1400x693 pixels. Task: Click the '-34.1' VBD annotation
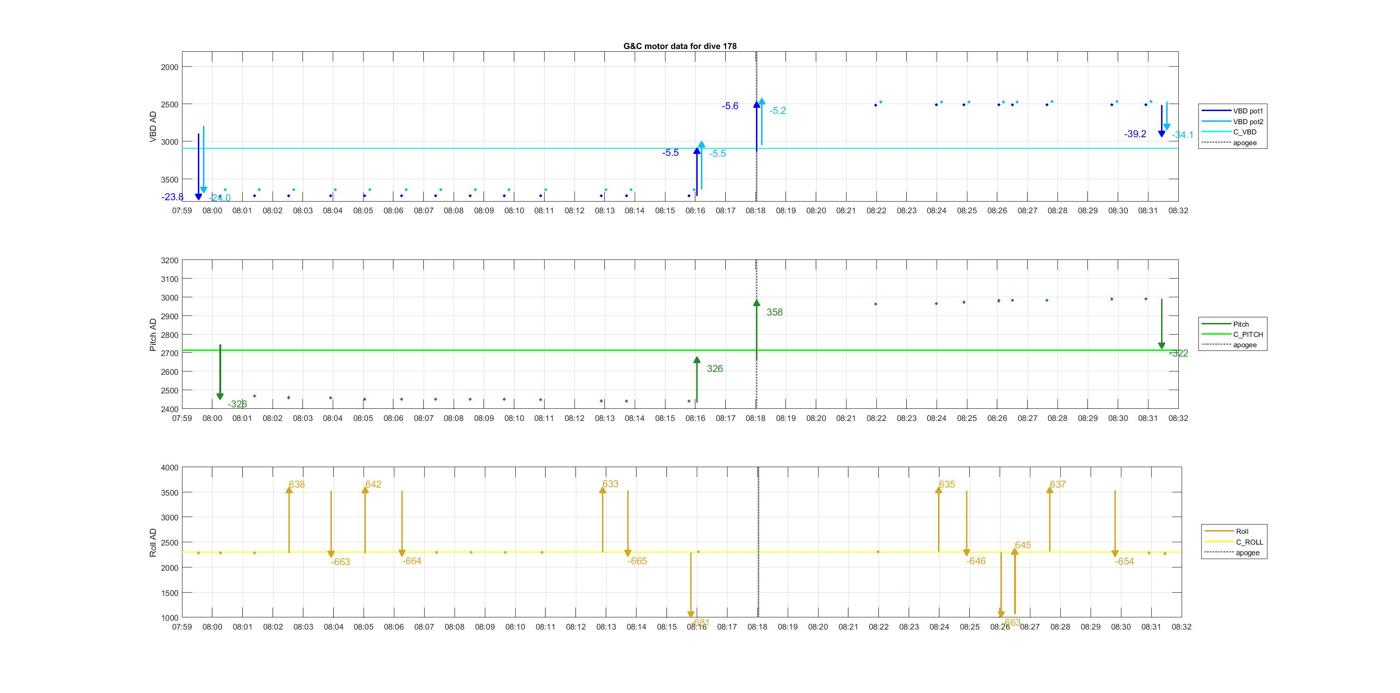coord(1183,135)
